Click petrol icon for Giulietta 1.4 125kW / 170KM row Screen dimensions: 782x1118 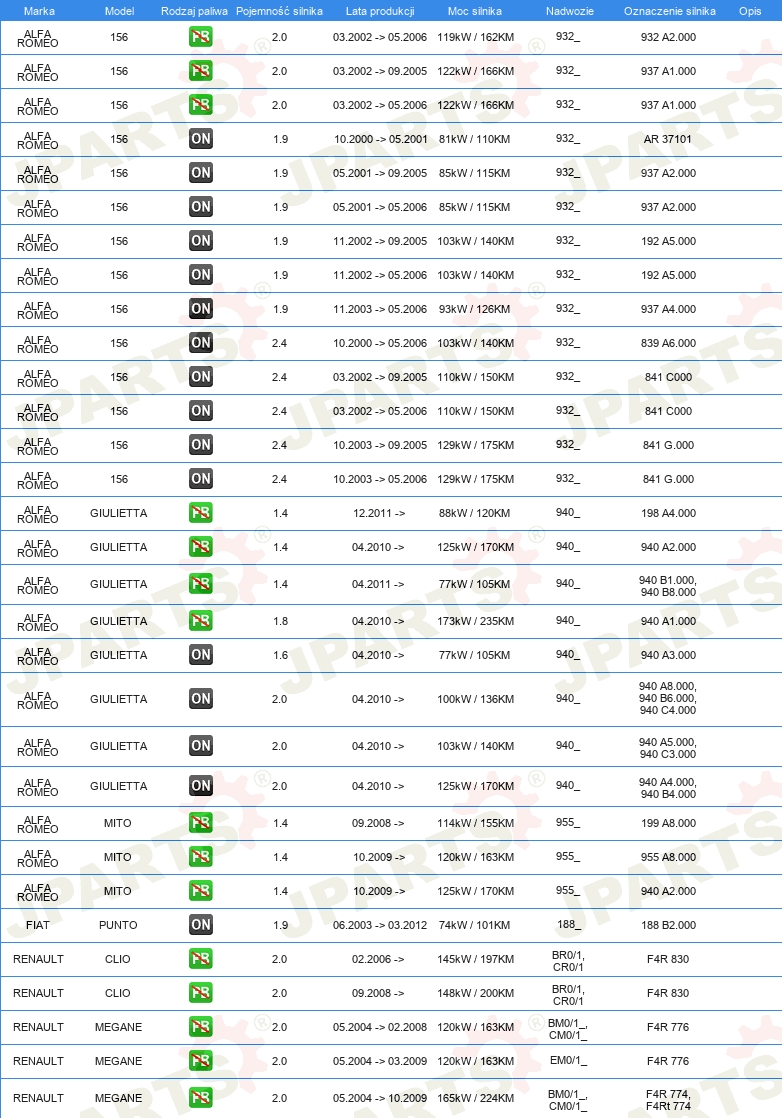(x=201, y=547)
